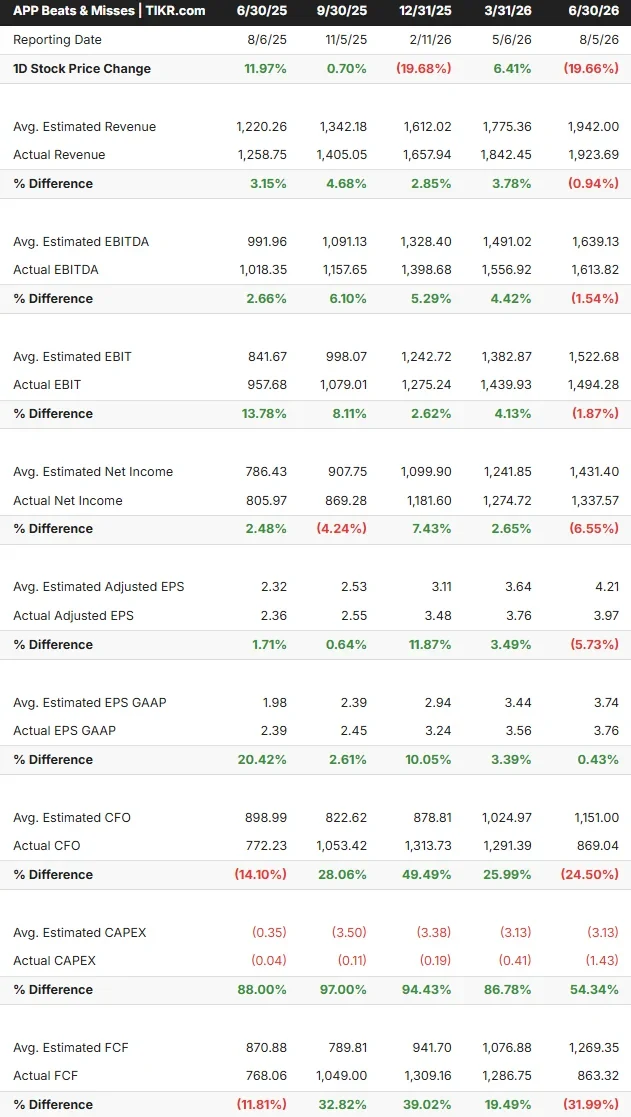
Task: Click the 8/6/25 reporting date cell
Action: (x=267, y=40)
